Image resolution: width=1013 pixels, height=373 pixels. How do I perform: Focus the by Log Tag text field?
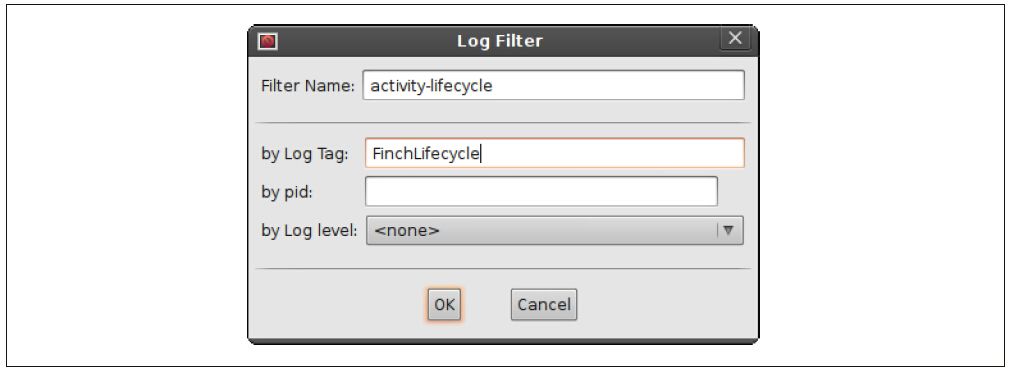click(554, 153)
